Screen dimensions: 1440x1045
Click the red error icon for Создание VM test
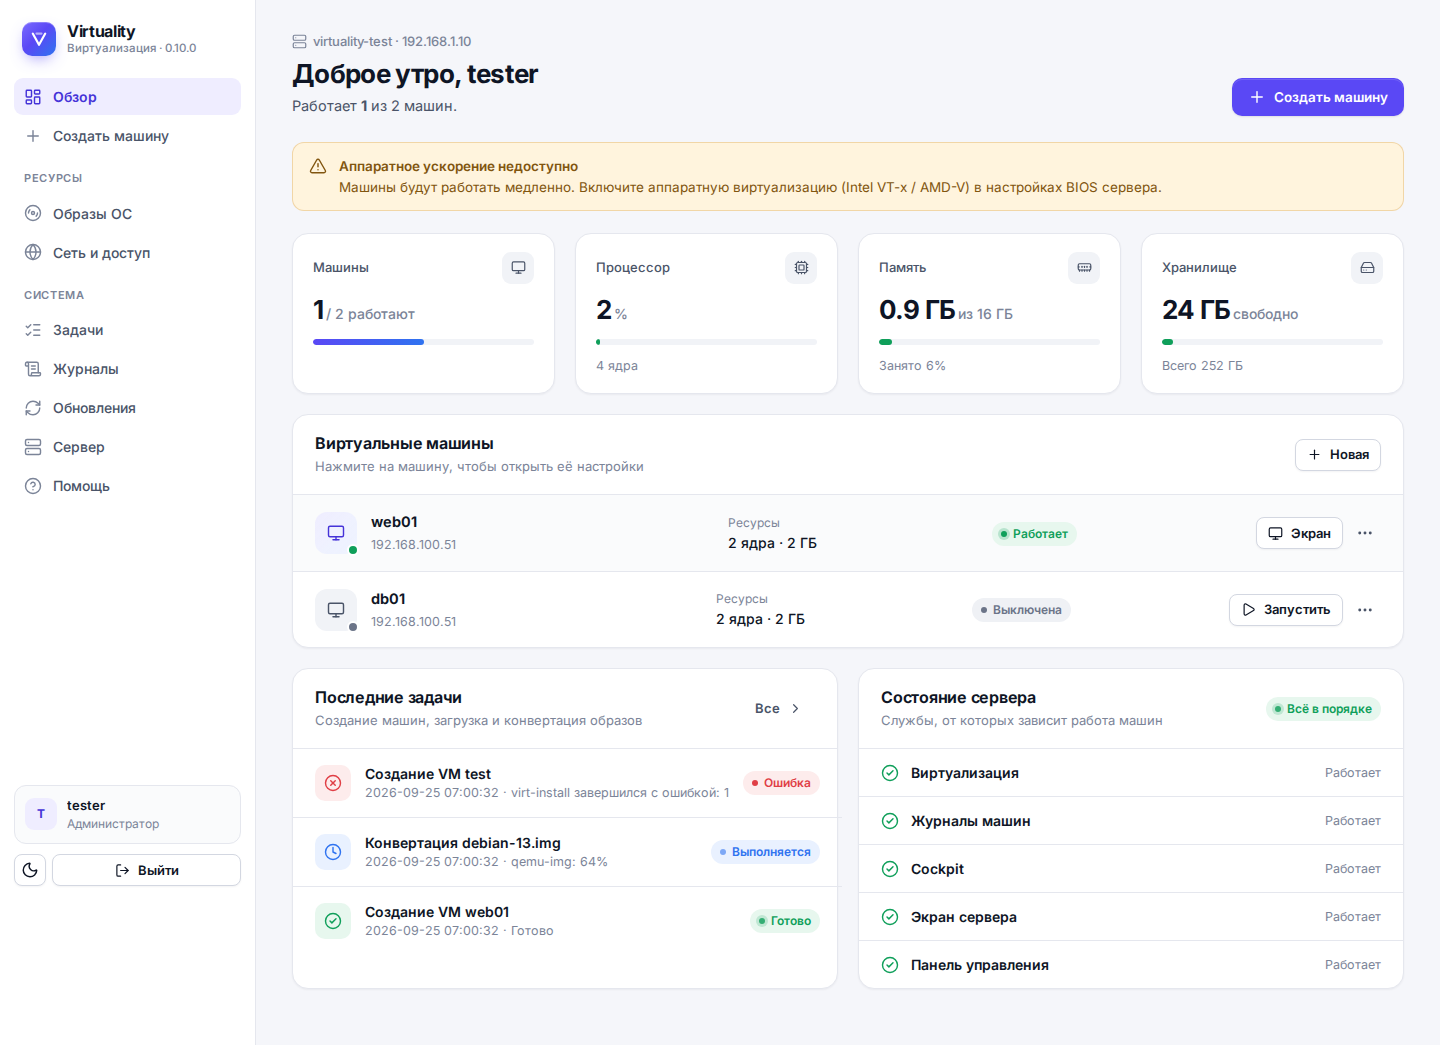coord(333,783)
